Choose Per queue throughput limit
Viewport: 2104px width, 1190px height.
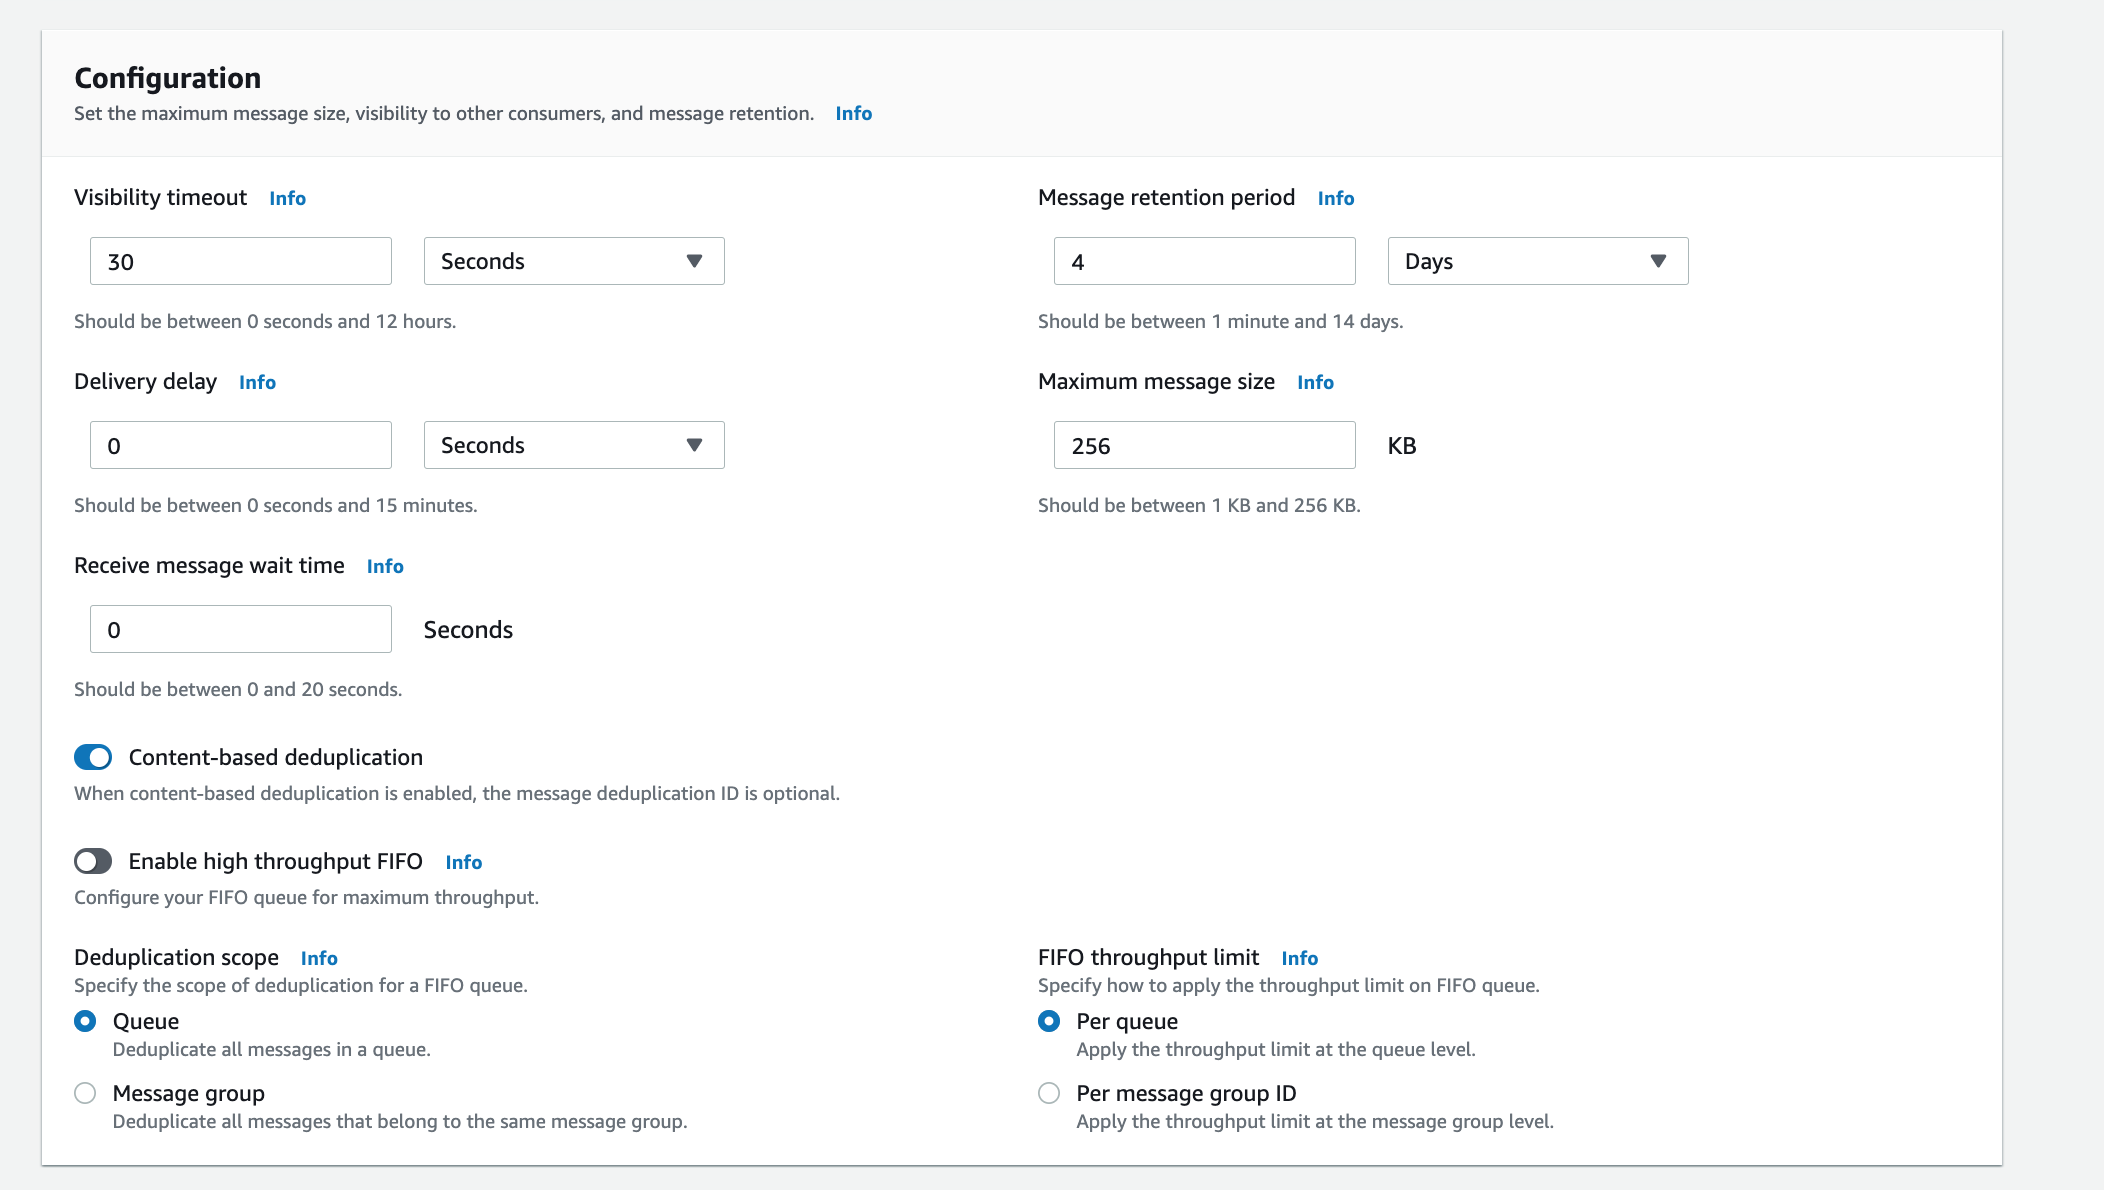1049,1021
